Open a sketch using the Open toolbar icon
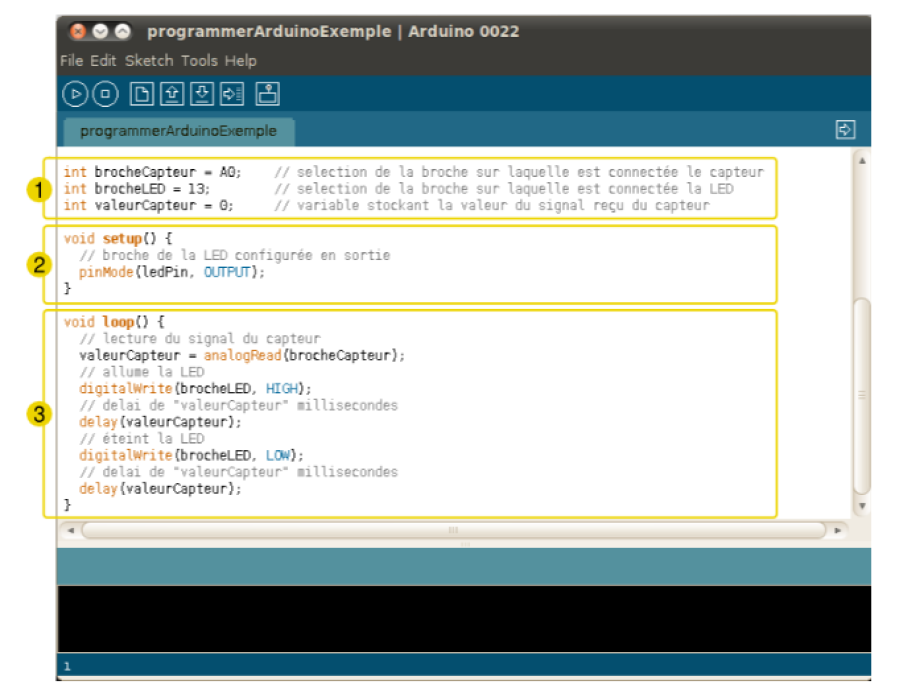 [172, 94]
